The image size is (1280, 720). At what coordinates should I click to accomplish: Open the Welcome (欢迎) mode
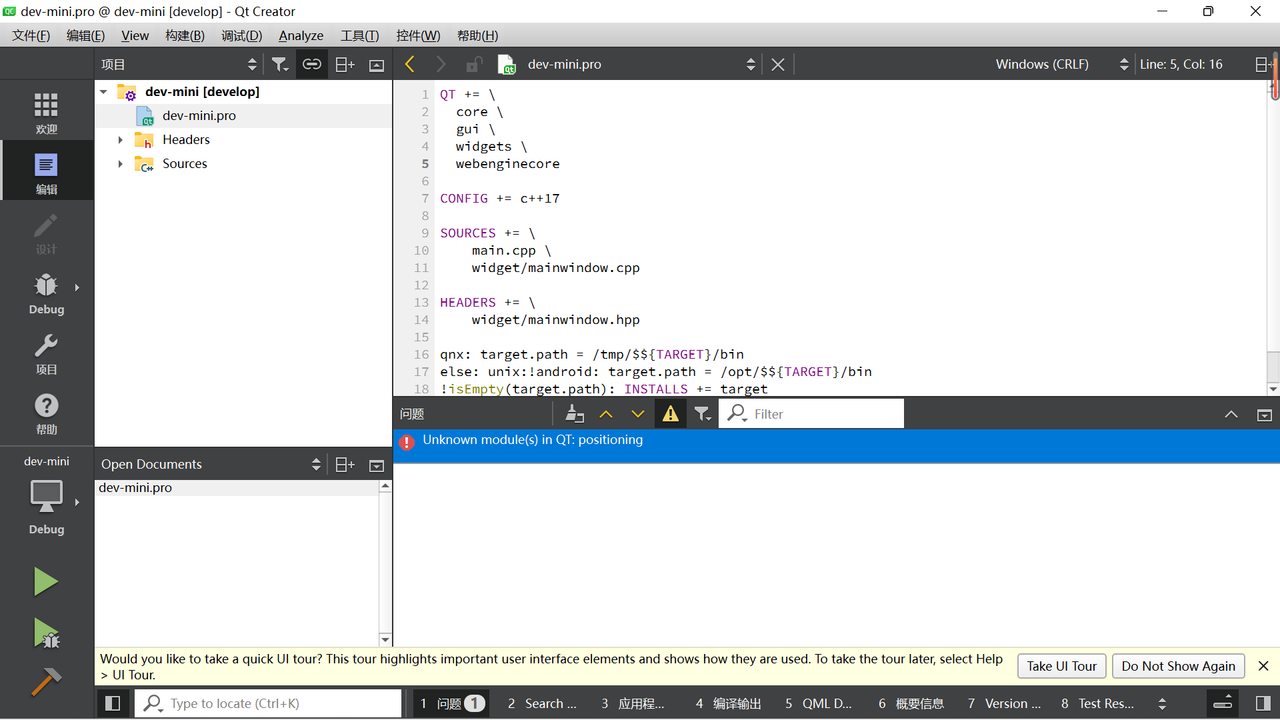point(46,112)
